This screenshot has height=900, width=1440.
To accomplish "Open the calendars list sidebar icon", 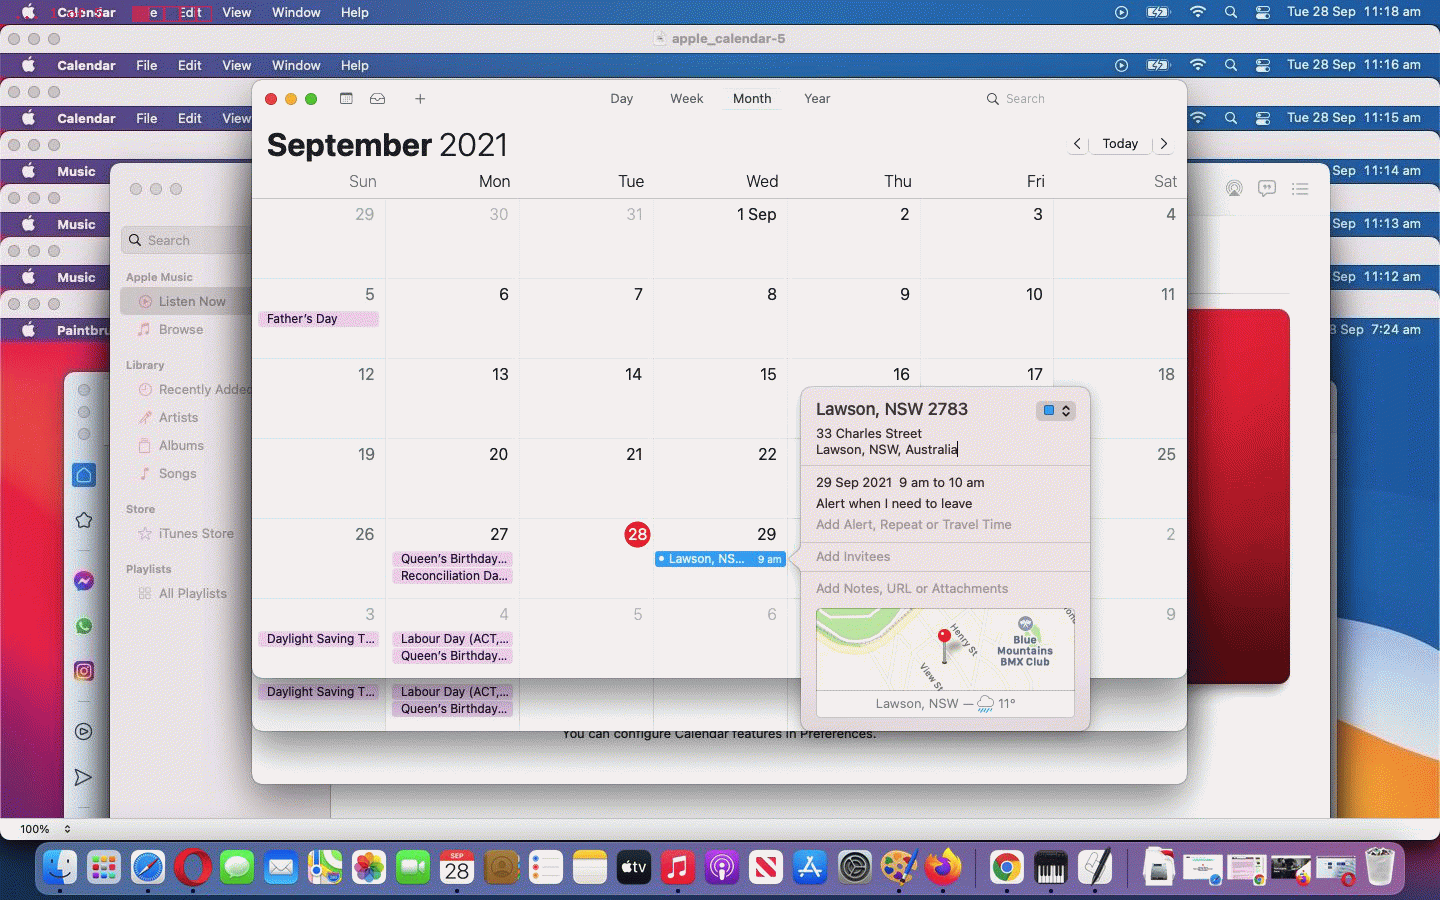I will click(x=346, y=99).
